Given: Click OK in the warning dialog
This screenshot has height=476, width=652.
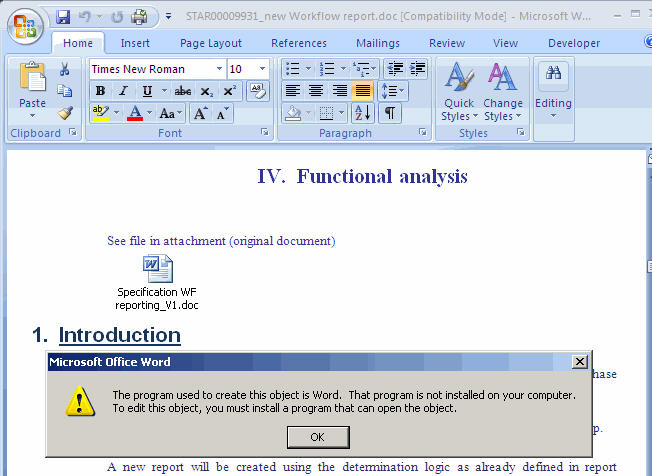Looking at the screenshot, I should [x=318, y=437].
